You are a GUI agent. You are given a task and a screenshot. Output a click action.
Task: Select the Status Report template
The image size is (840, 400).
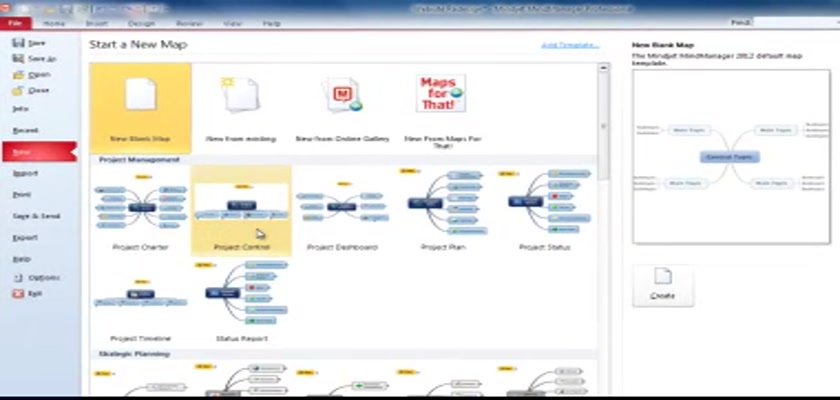point(241,297)
